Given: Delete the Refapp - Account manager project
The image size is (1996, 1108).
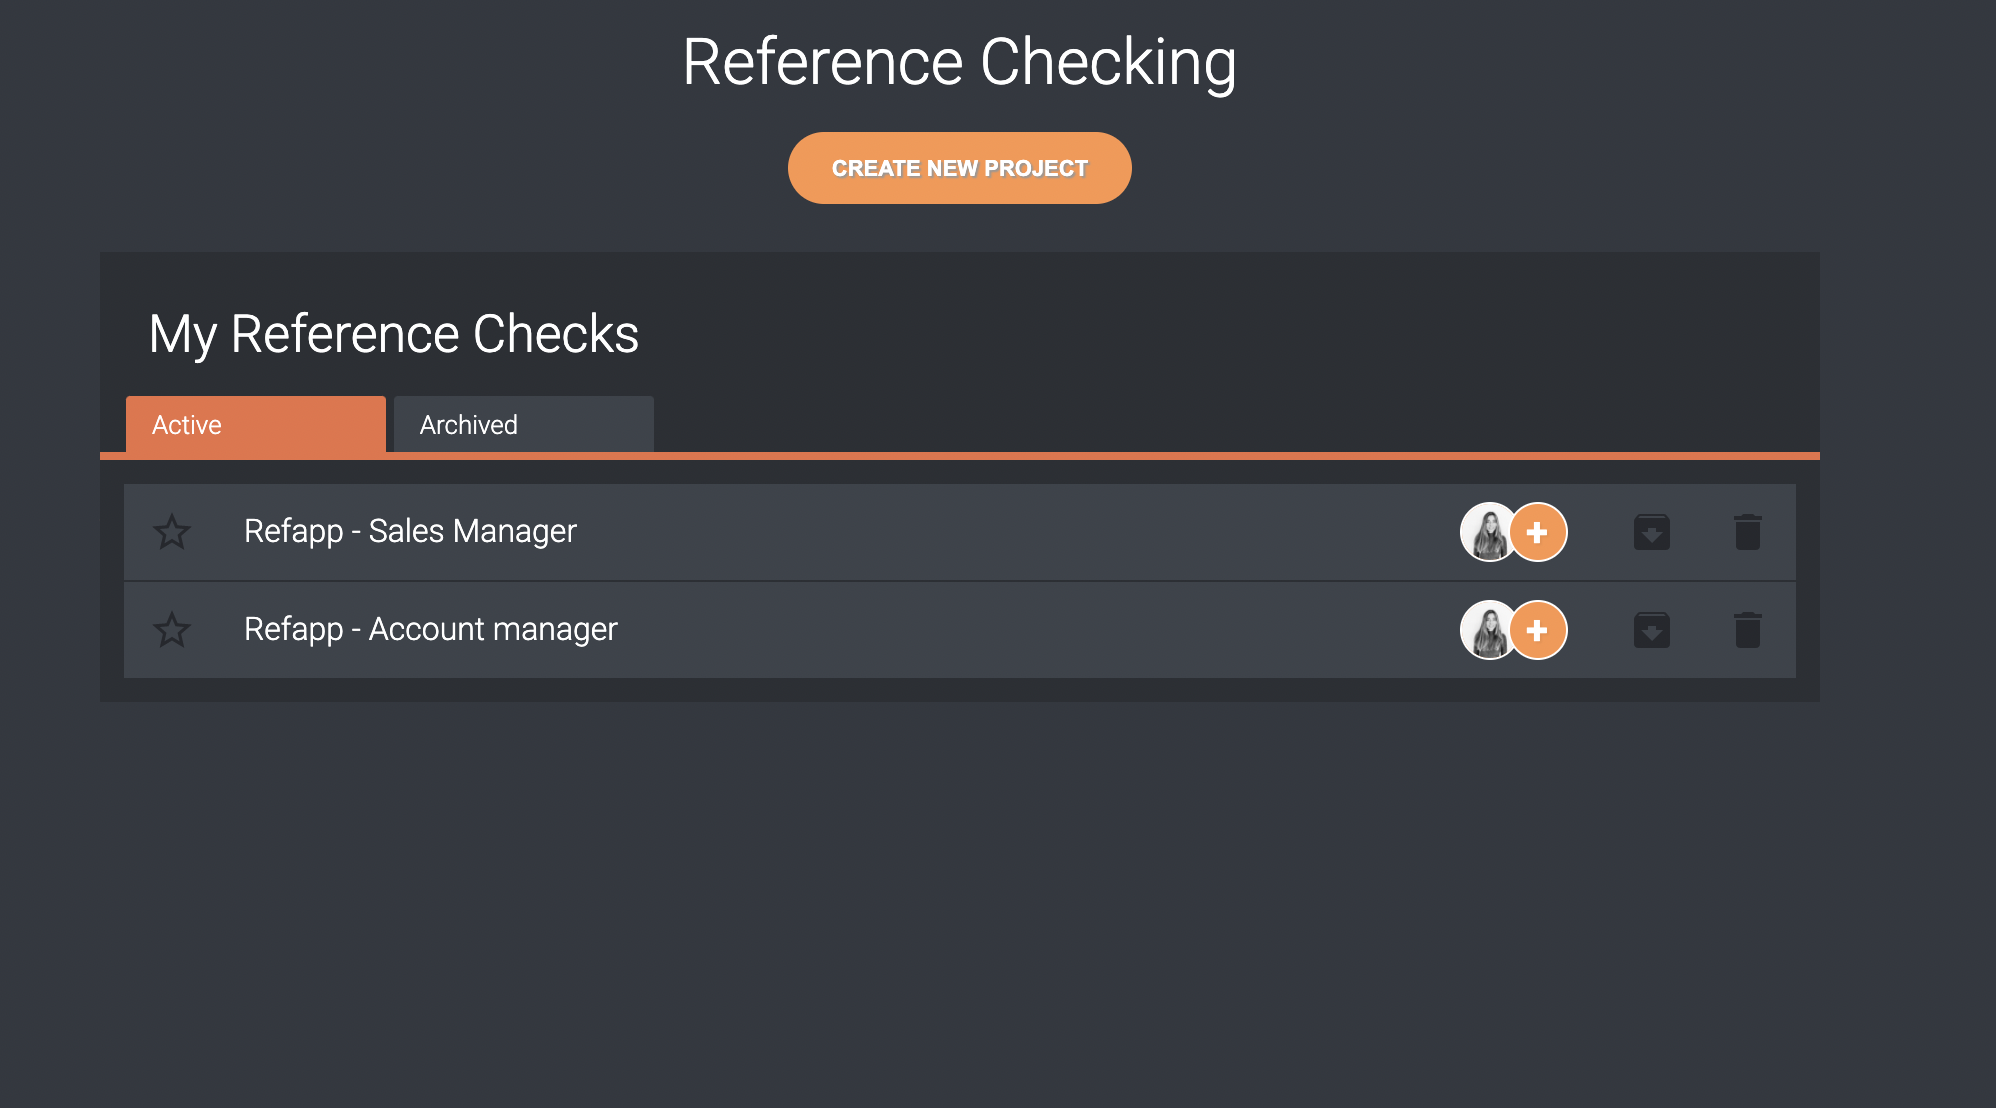Looking at the screenshot, I should 1748,630.
